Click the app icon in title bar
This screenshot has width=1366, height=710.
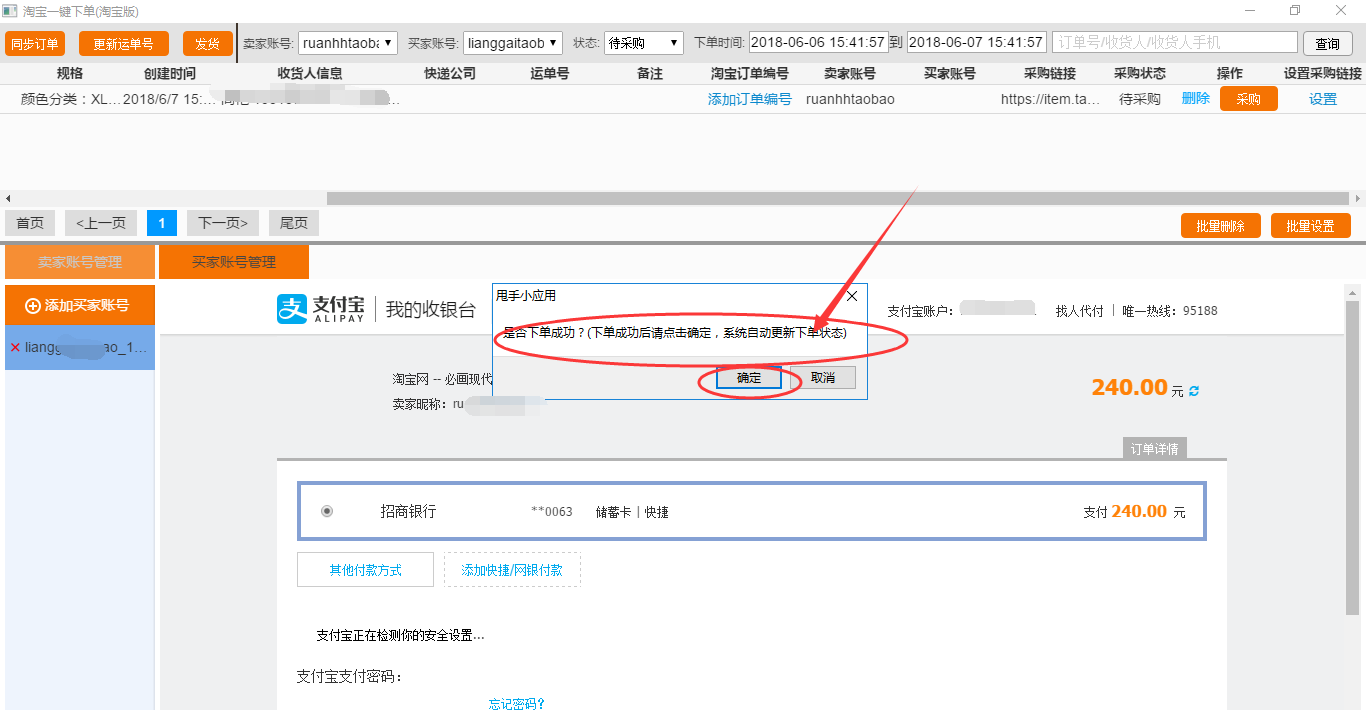click(x=11, y=11)
